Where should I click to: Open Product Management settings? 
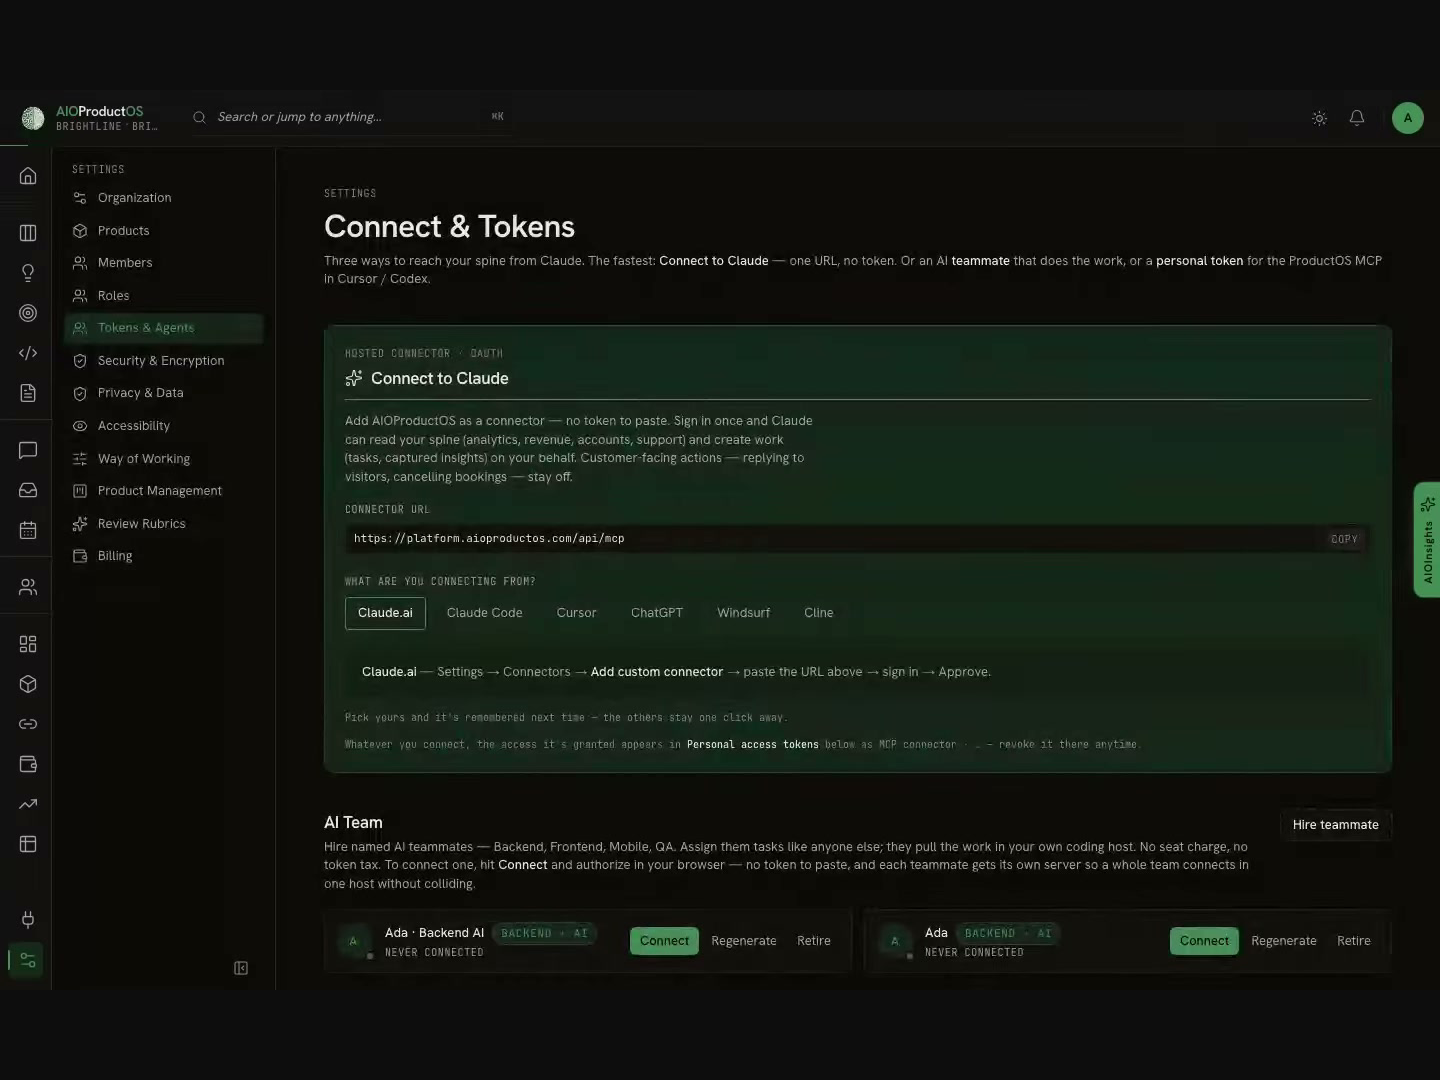pyautogui.click(x=164, y=491)
